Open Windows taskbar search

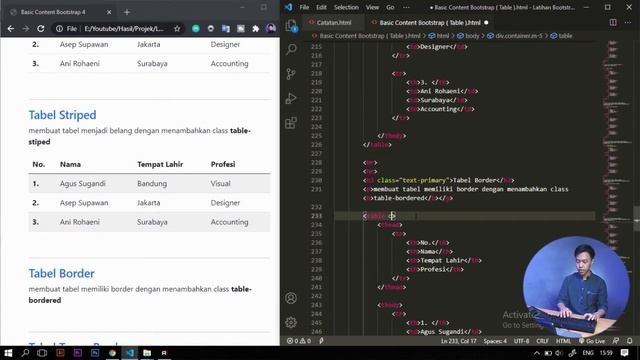[x=25, y=353]
